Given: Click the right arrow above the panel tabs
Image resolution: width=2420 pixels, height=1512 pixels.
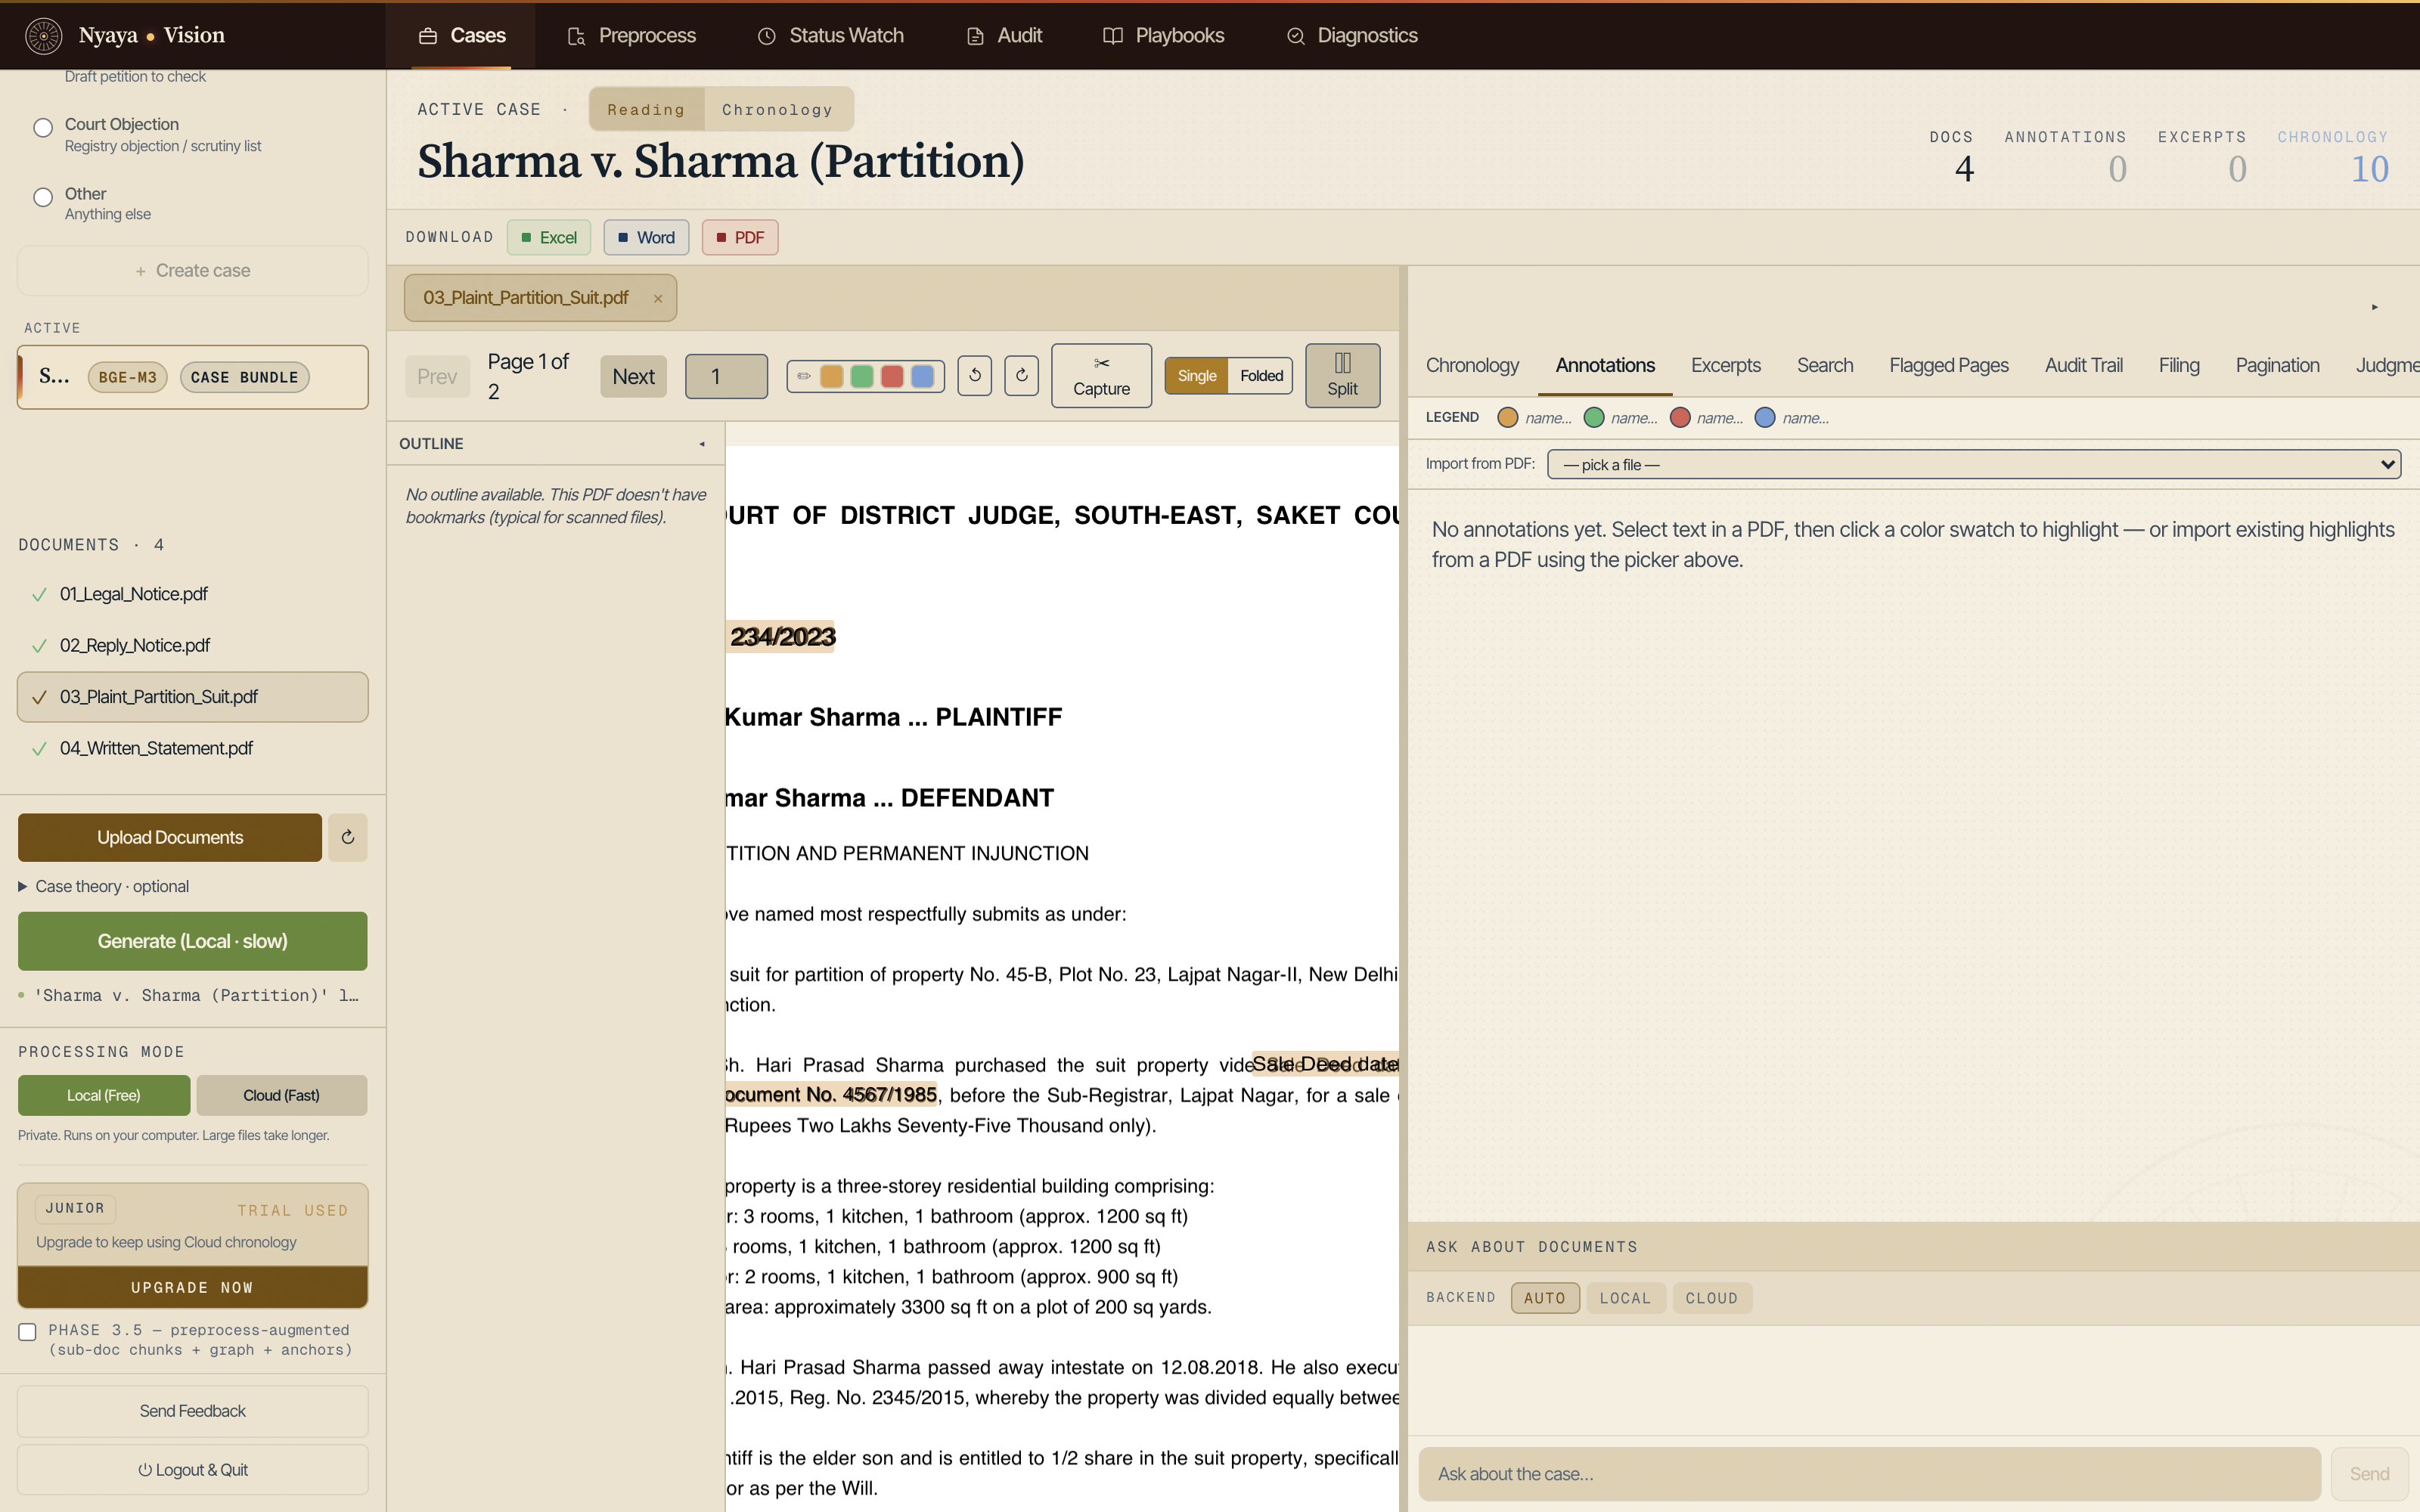Looking at the screenshot, I should coord(2374,307).
